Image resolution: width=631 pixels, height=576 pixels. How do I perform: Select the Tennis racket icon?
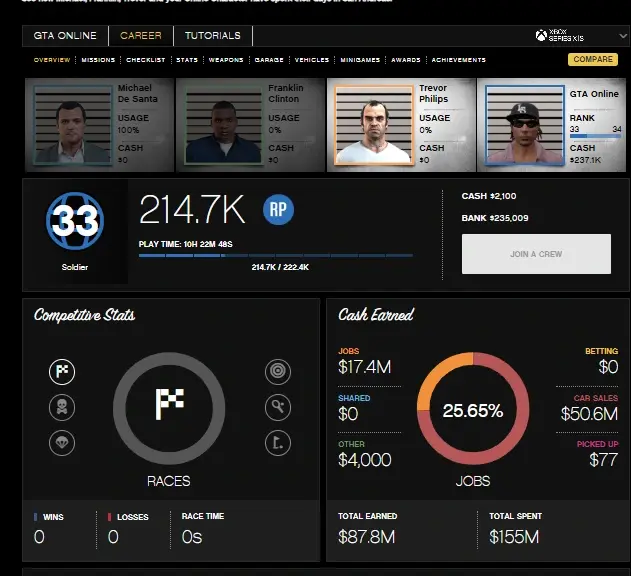tap(278, 407)
